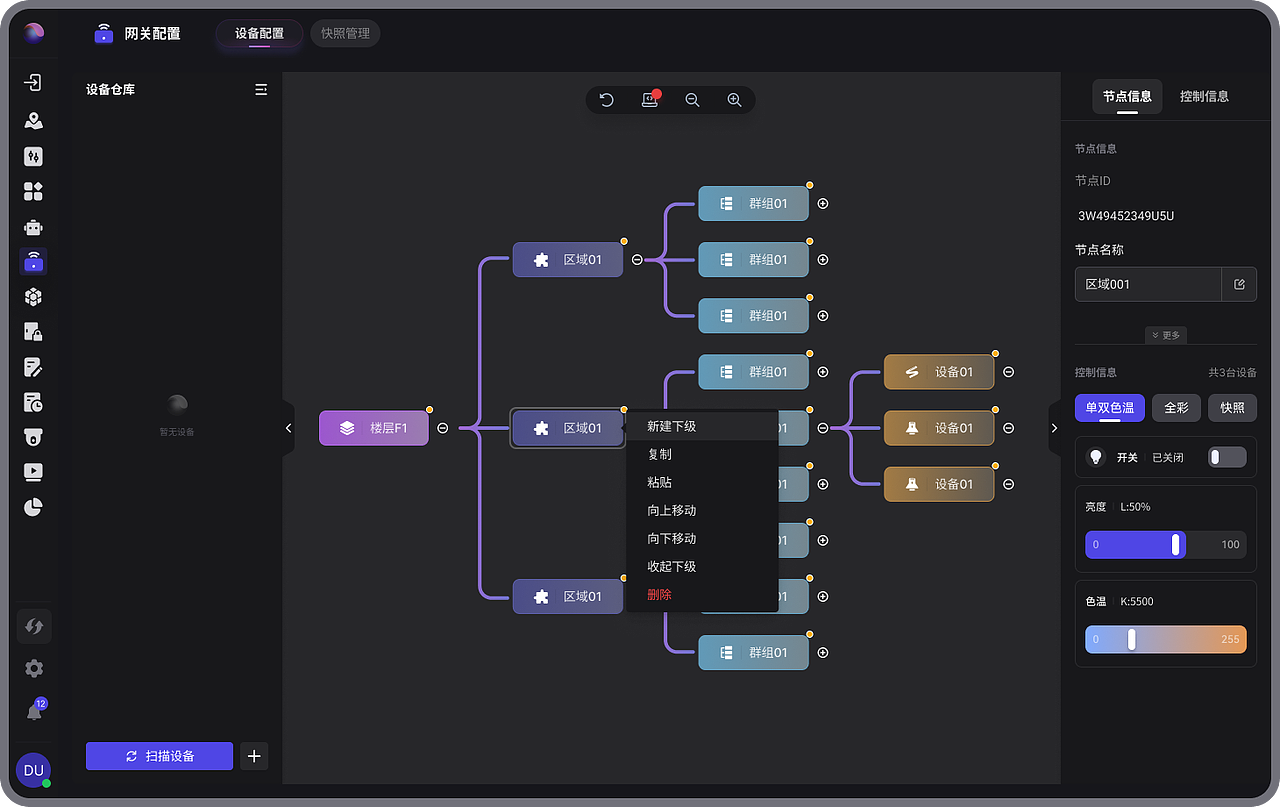The height and width of the screenshot is (807, 1280).
Task: Click the node ID 3W49452349U5U
Action: click(1125, 216)
